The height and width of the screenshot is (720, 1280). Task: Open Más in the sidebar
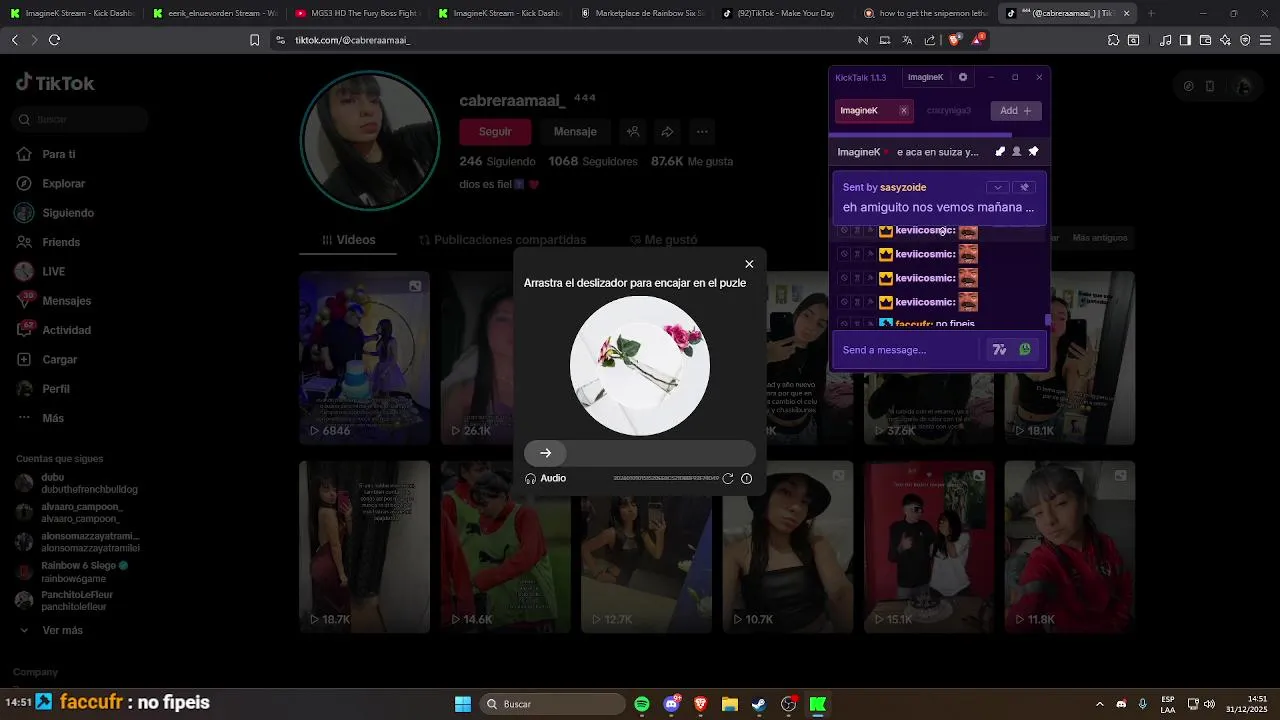click(x=52, y=418)
